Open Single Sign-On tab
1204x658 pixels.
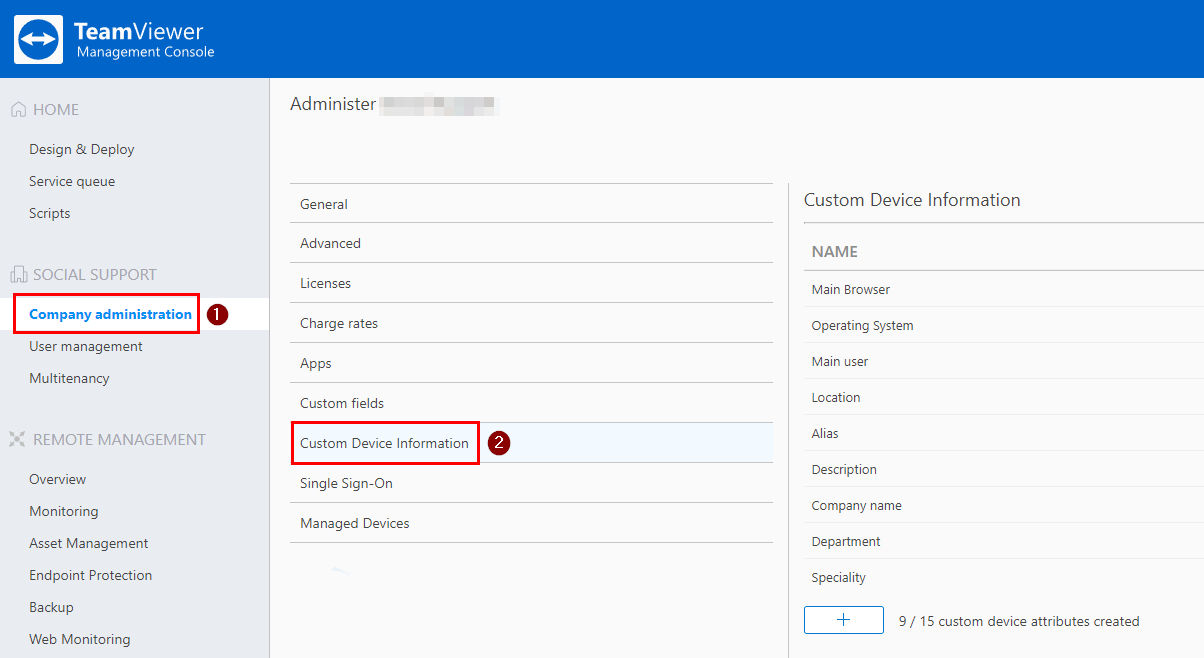(x=531, y=483)
